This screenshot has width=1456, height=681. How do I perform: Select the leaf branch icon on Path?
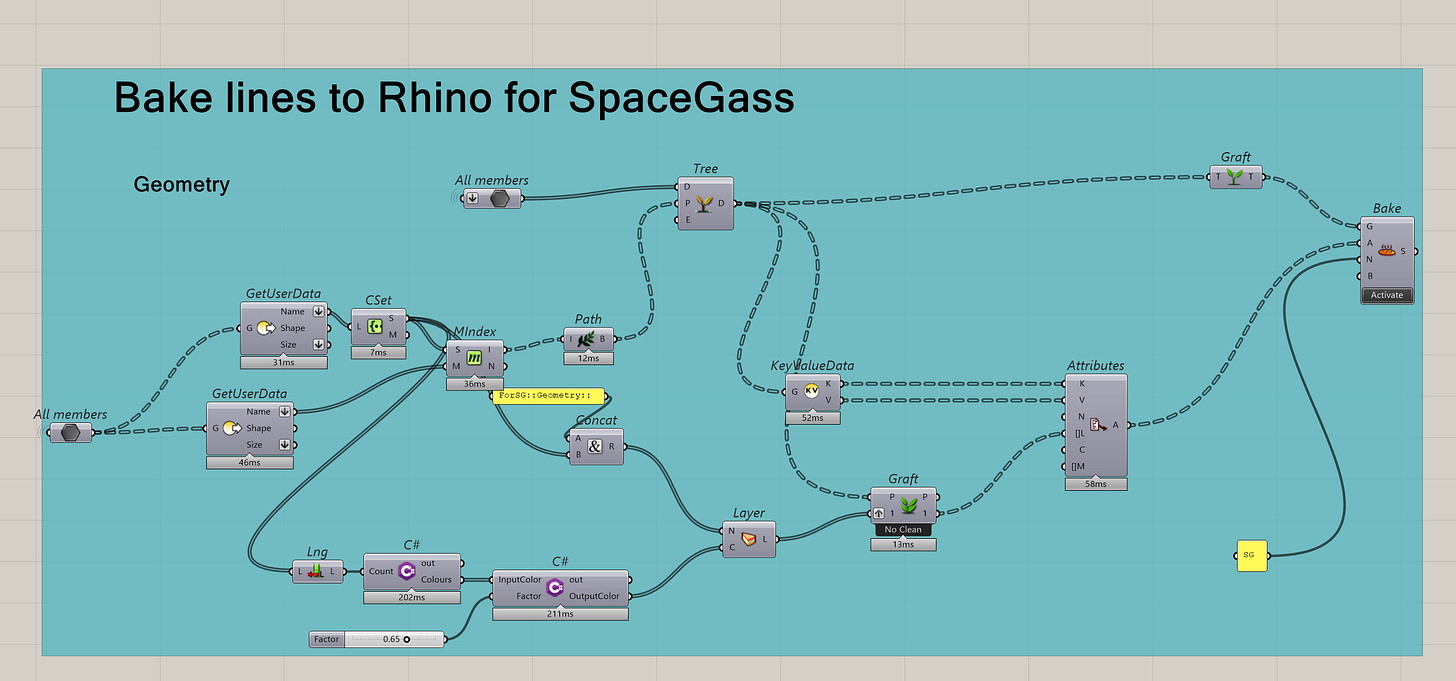click(x=588, y=339)
